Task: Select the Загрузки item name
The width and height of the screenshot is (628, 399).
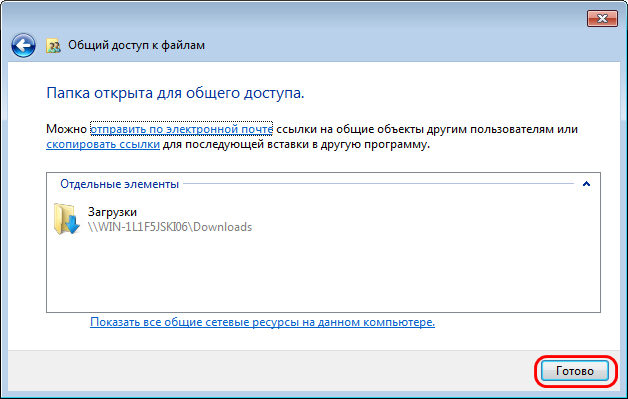Action: (112, 212)
